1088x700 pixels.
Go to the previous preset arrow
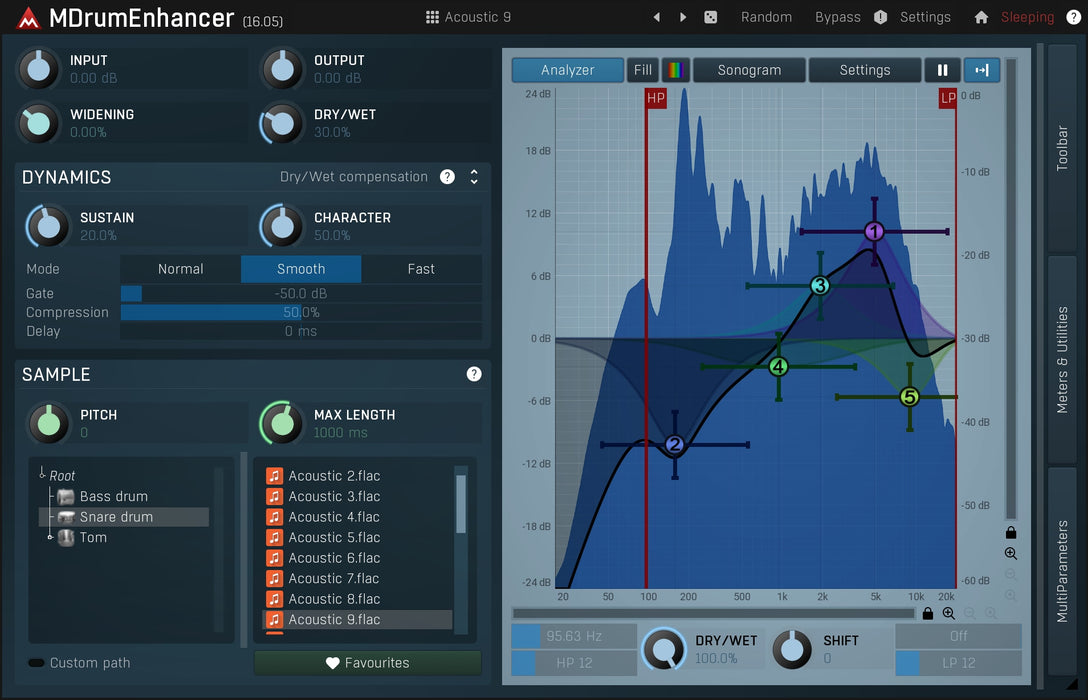[657, 17]
